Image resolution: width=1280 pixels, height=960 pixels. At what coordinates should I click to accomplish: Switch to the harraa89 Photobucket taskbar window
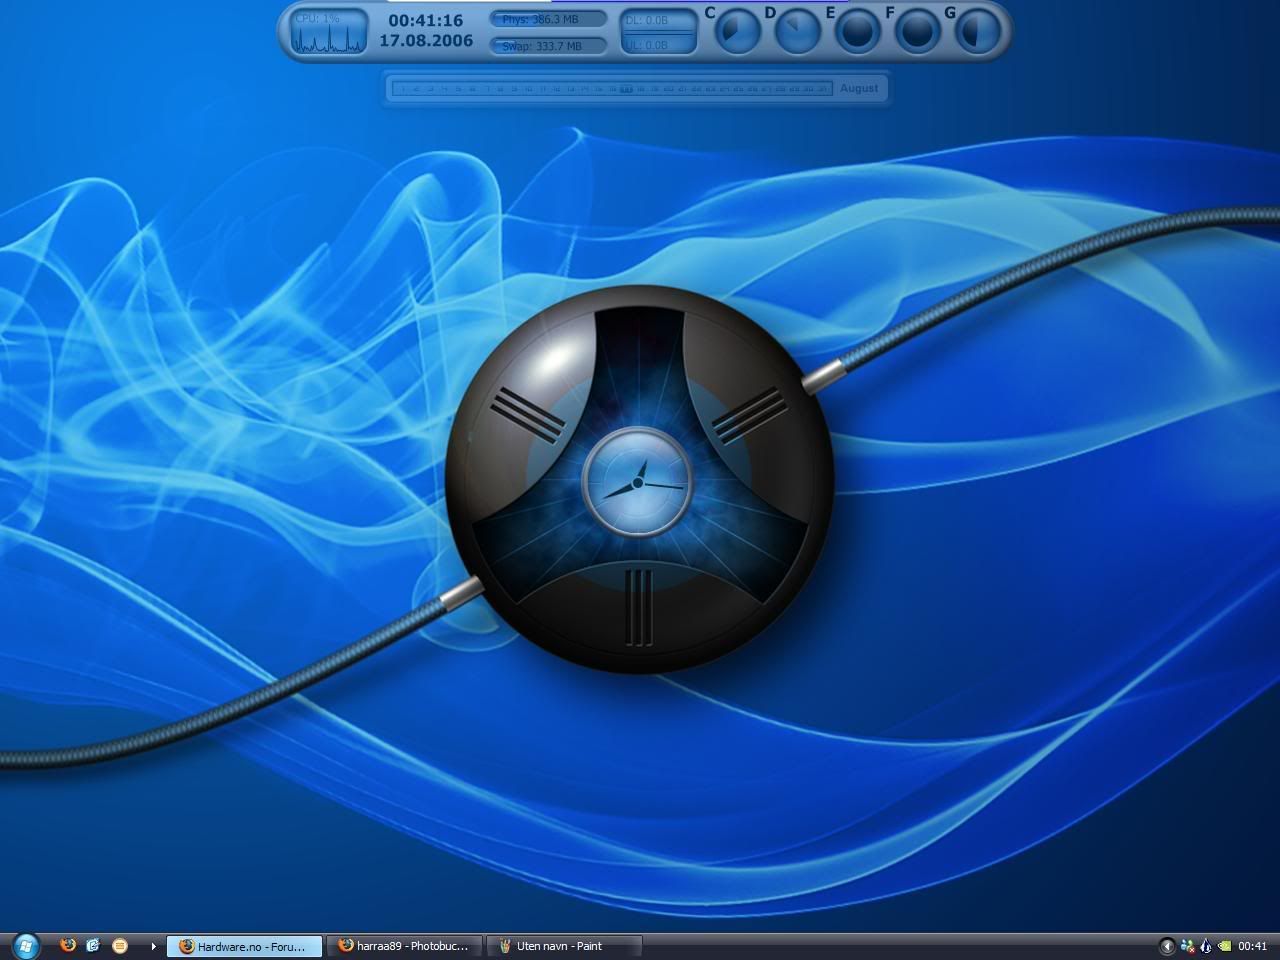pyautogui.click(x=405, y=946)
